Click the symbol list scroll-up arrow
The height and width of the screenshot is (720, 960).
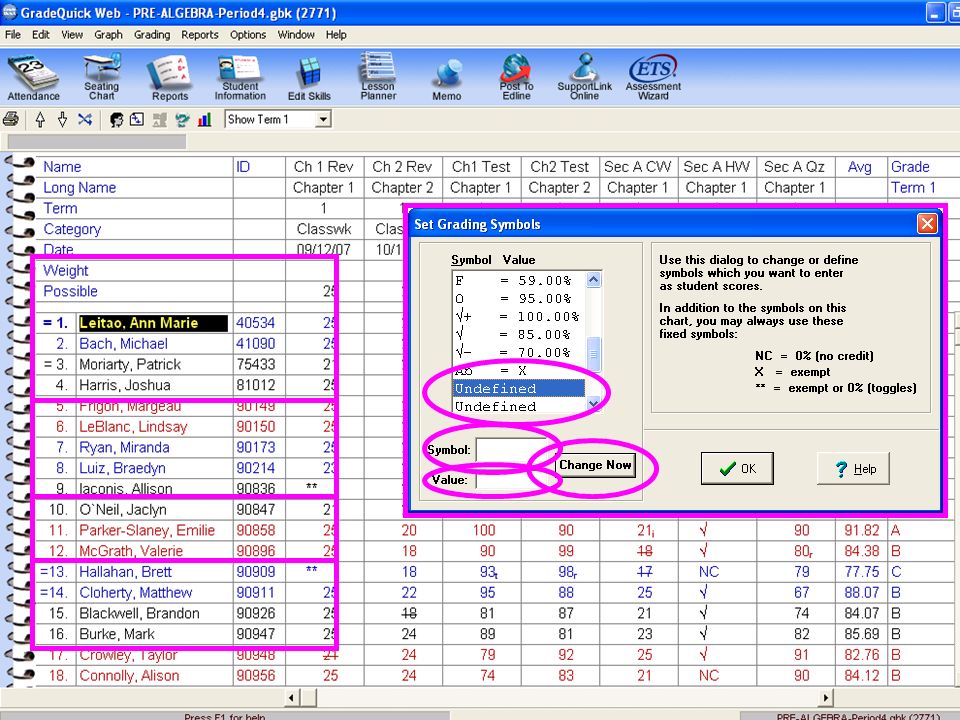tap(593, 280)
